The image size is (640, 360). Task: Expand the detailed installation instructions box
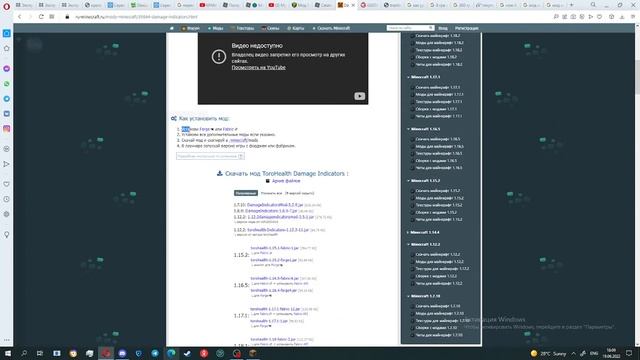click(x=210, y=156)
